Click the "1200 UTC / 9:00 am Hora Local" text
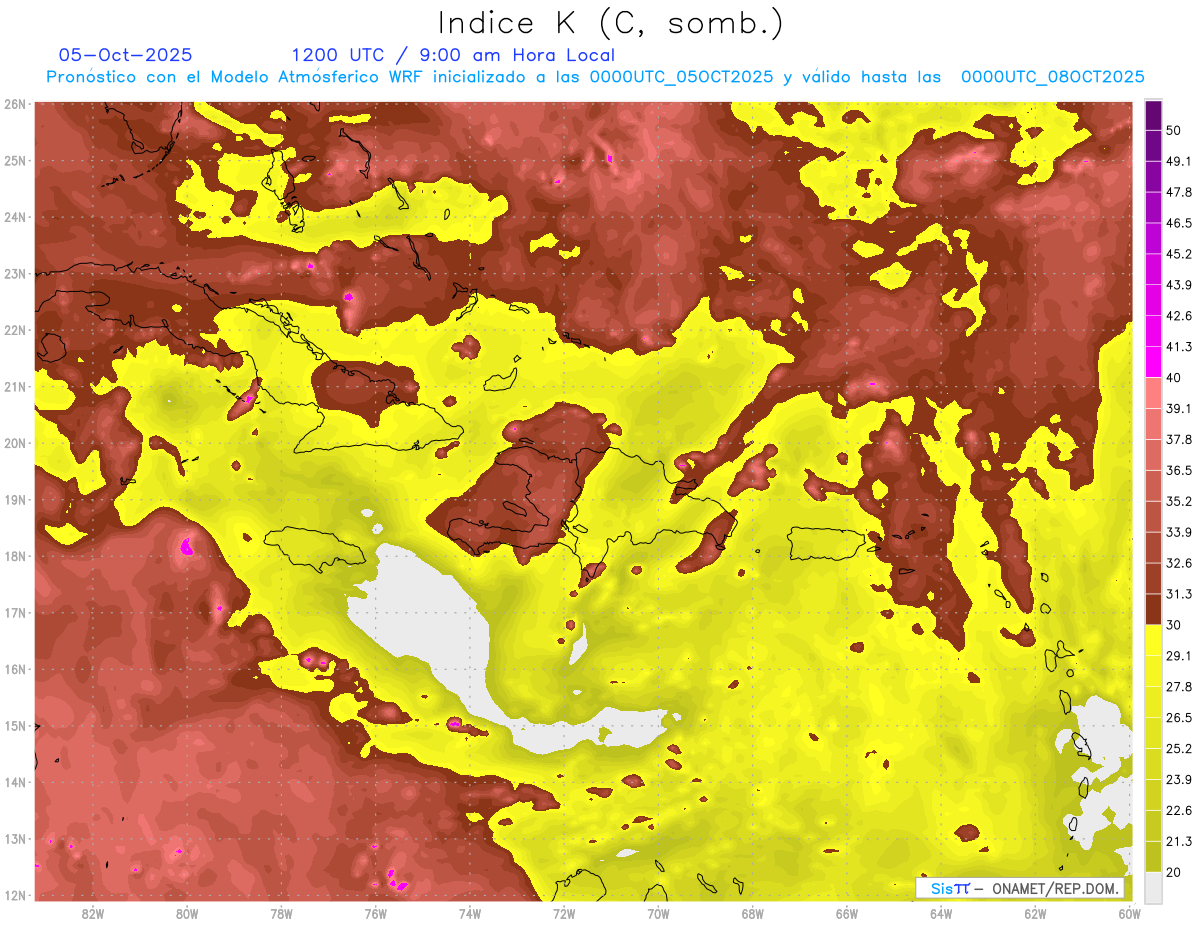 (453, 55)
